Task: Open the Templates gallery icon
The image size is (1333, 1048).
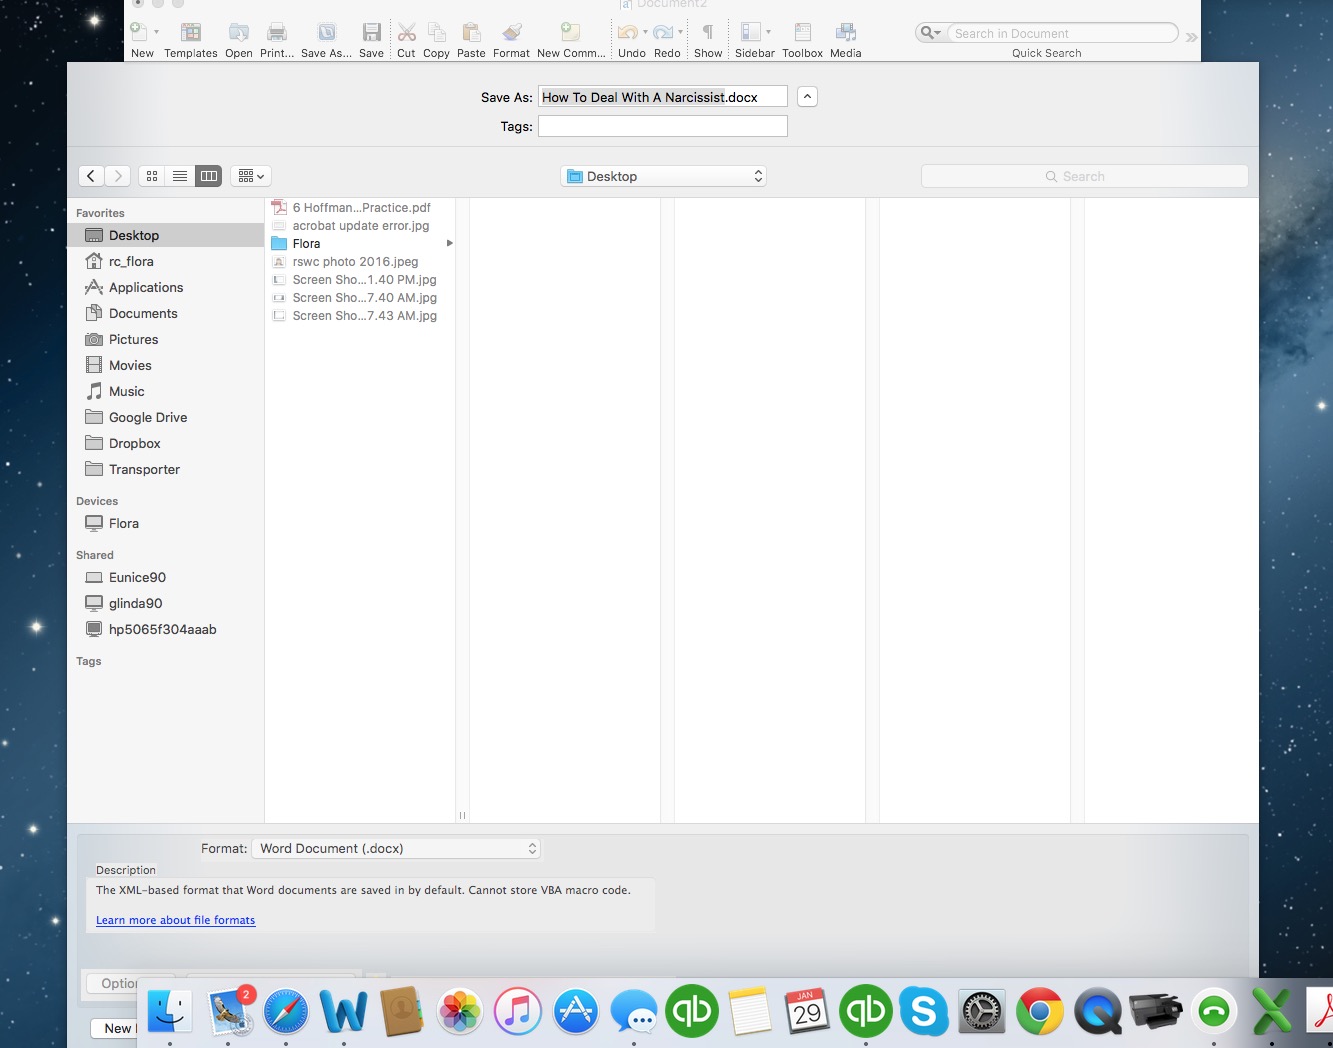Action: pos(190,32)
